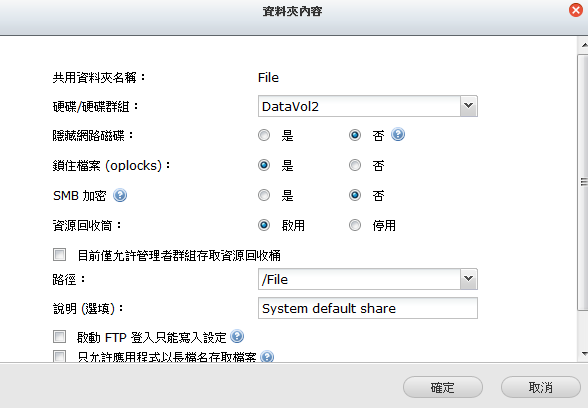
Task: Click the System default share description field
Action: 368,308
